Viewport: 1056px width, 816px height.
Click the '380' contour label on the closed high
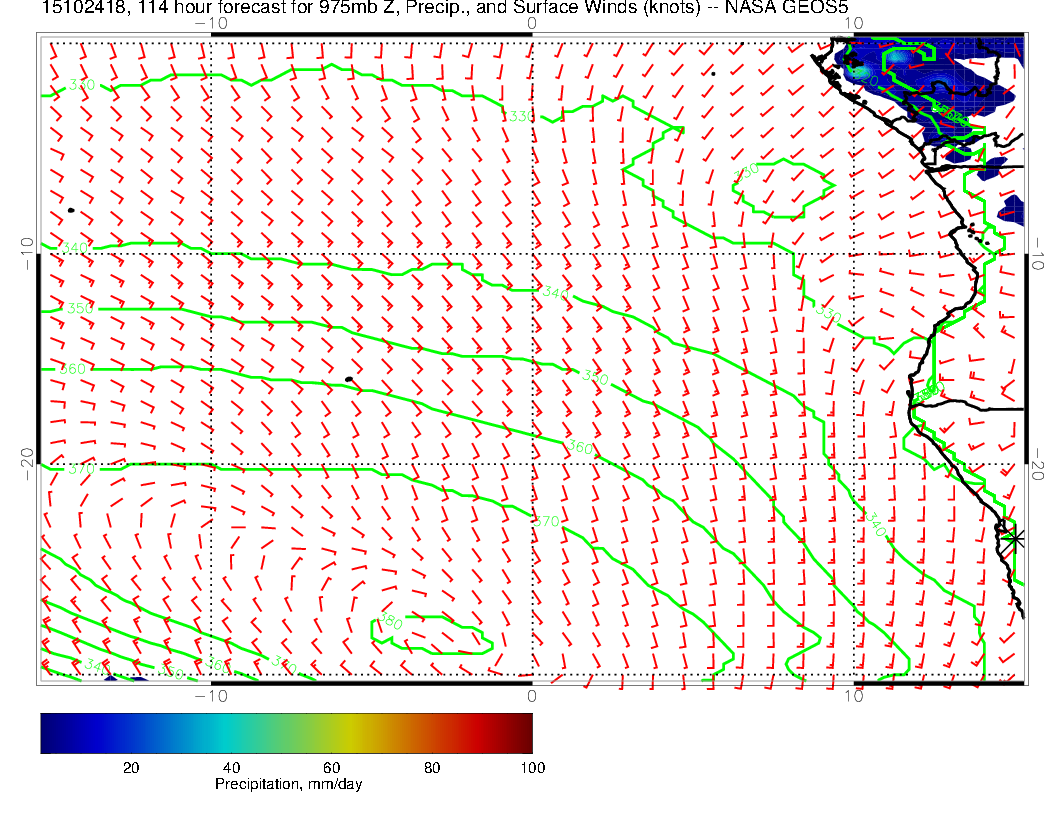pos(389,620)
